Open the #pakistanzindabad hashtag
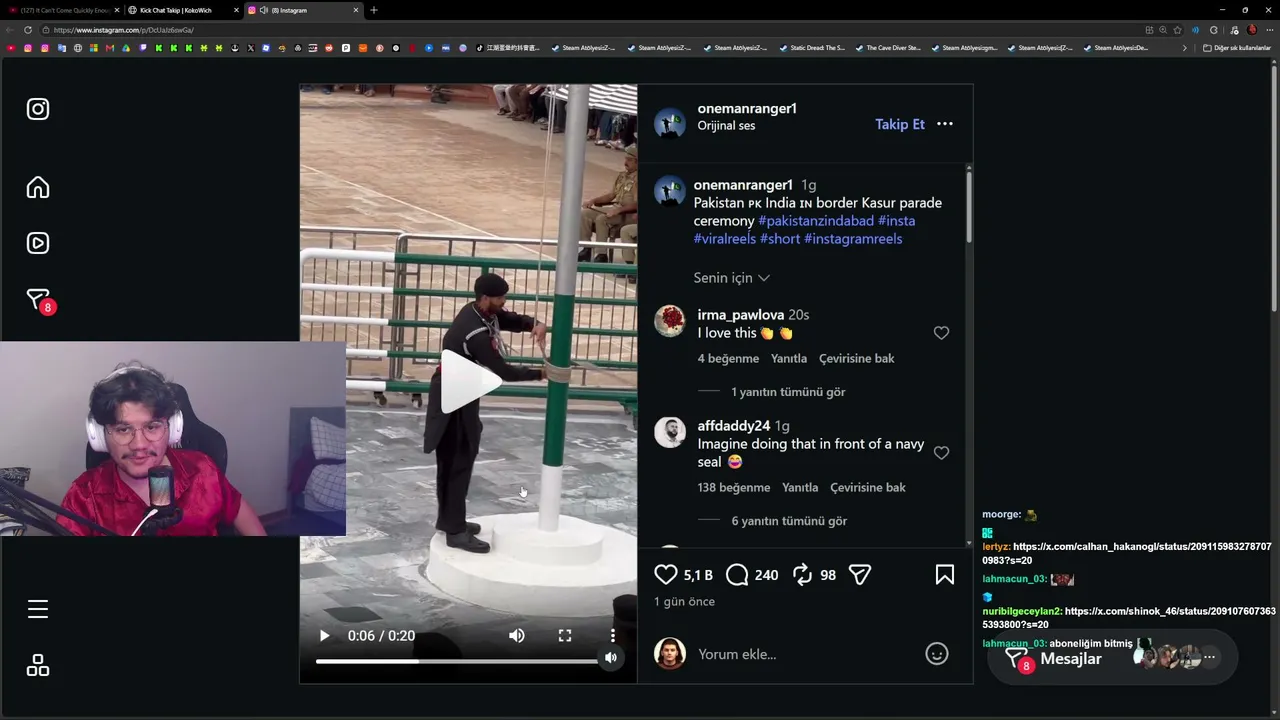This screenshot has height=720, width=1280. (x=816, y=220)
